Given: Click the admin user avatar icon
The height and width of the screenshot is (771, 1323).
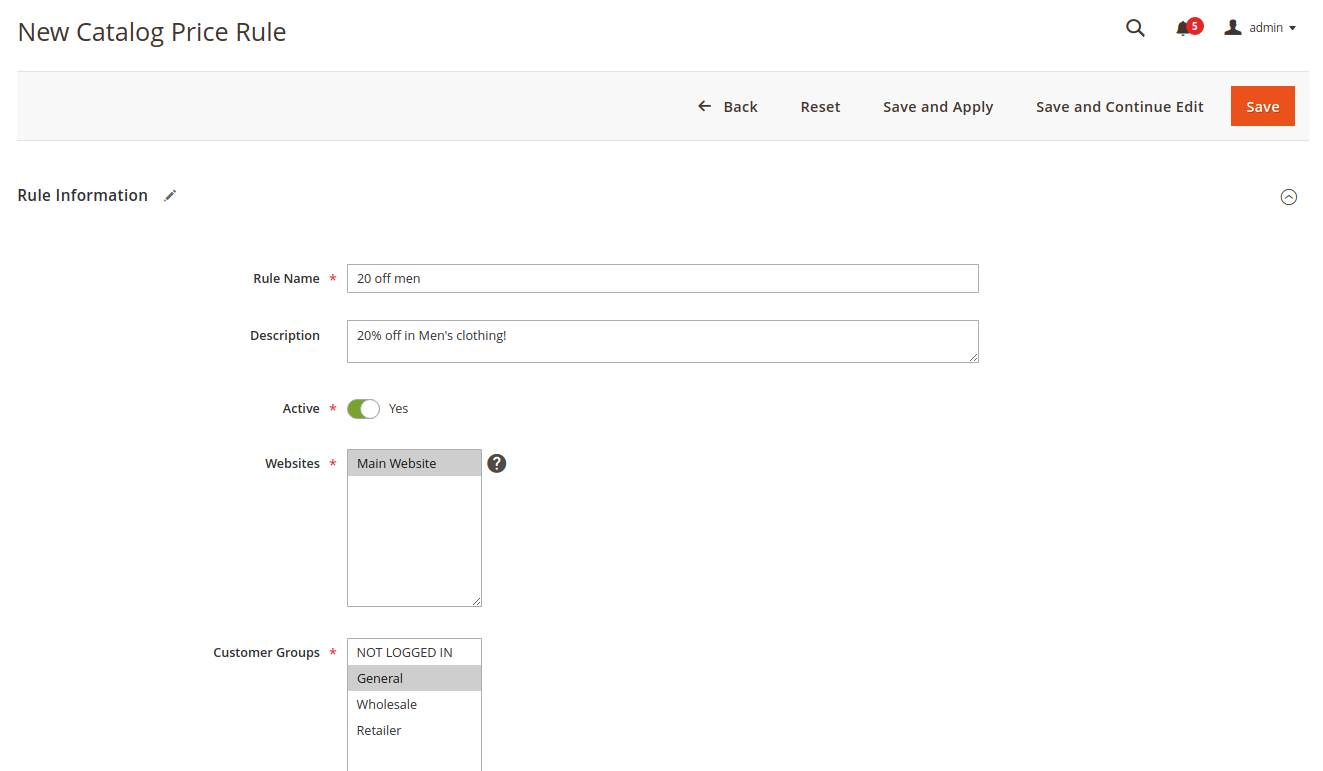Looking at the screenshot, I should tap(1233, 28).
